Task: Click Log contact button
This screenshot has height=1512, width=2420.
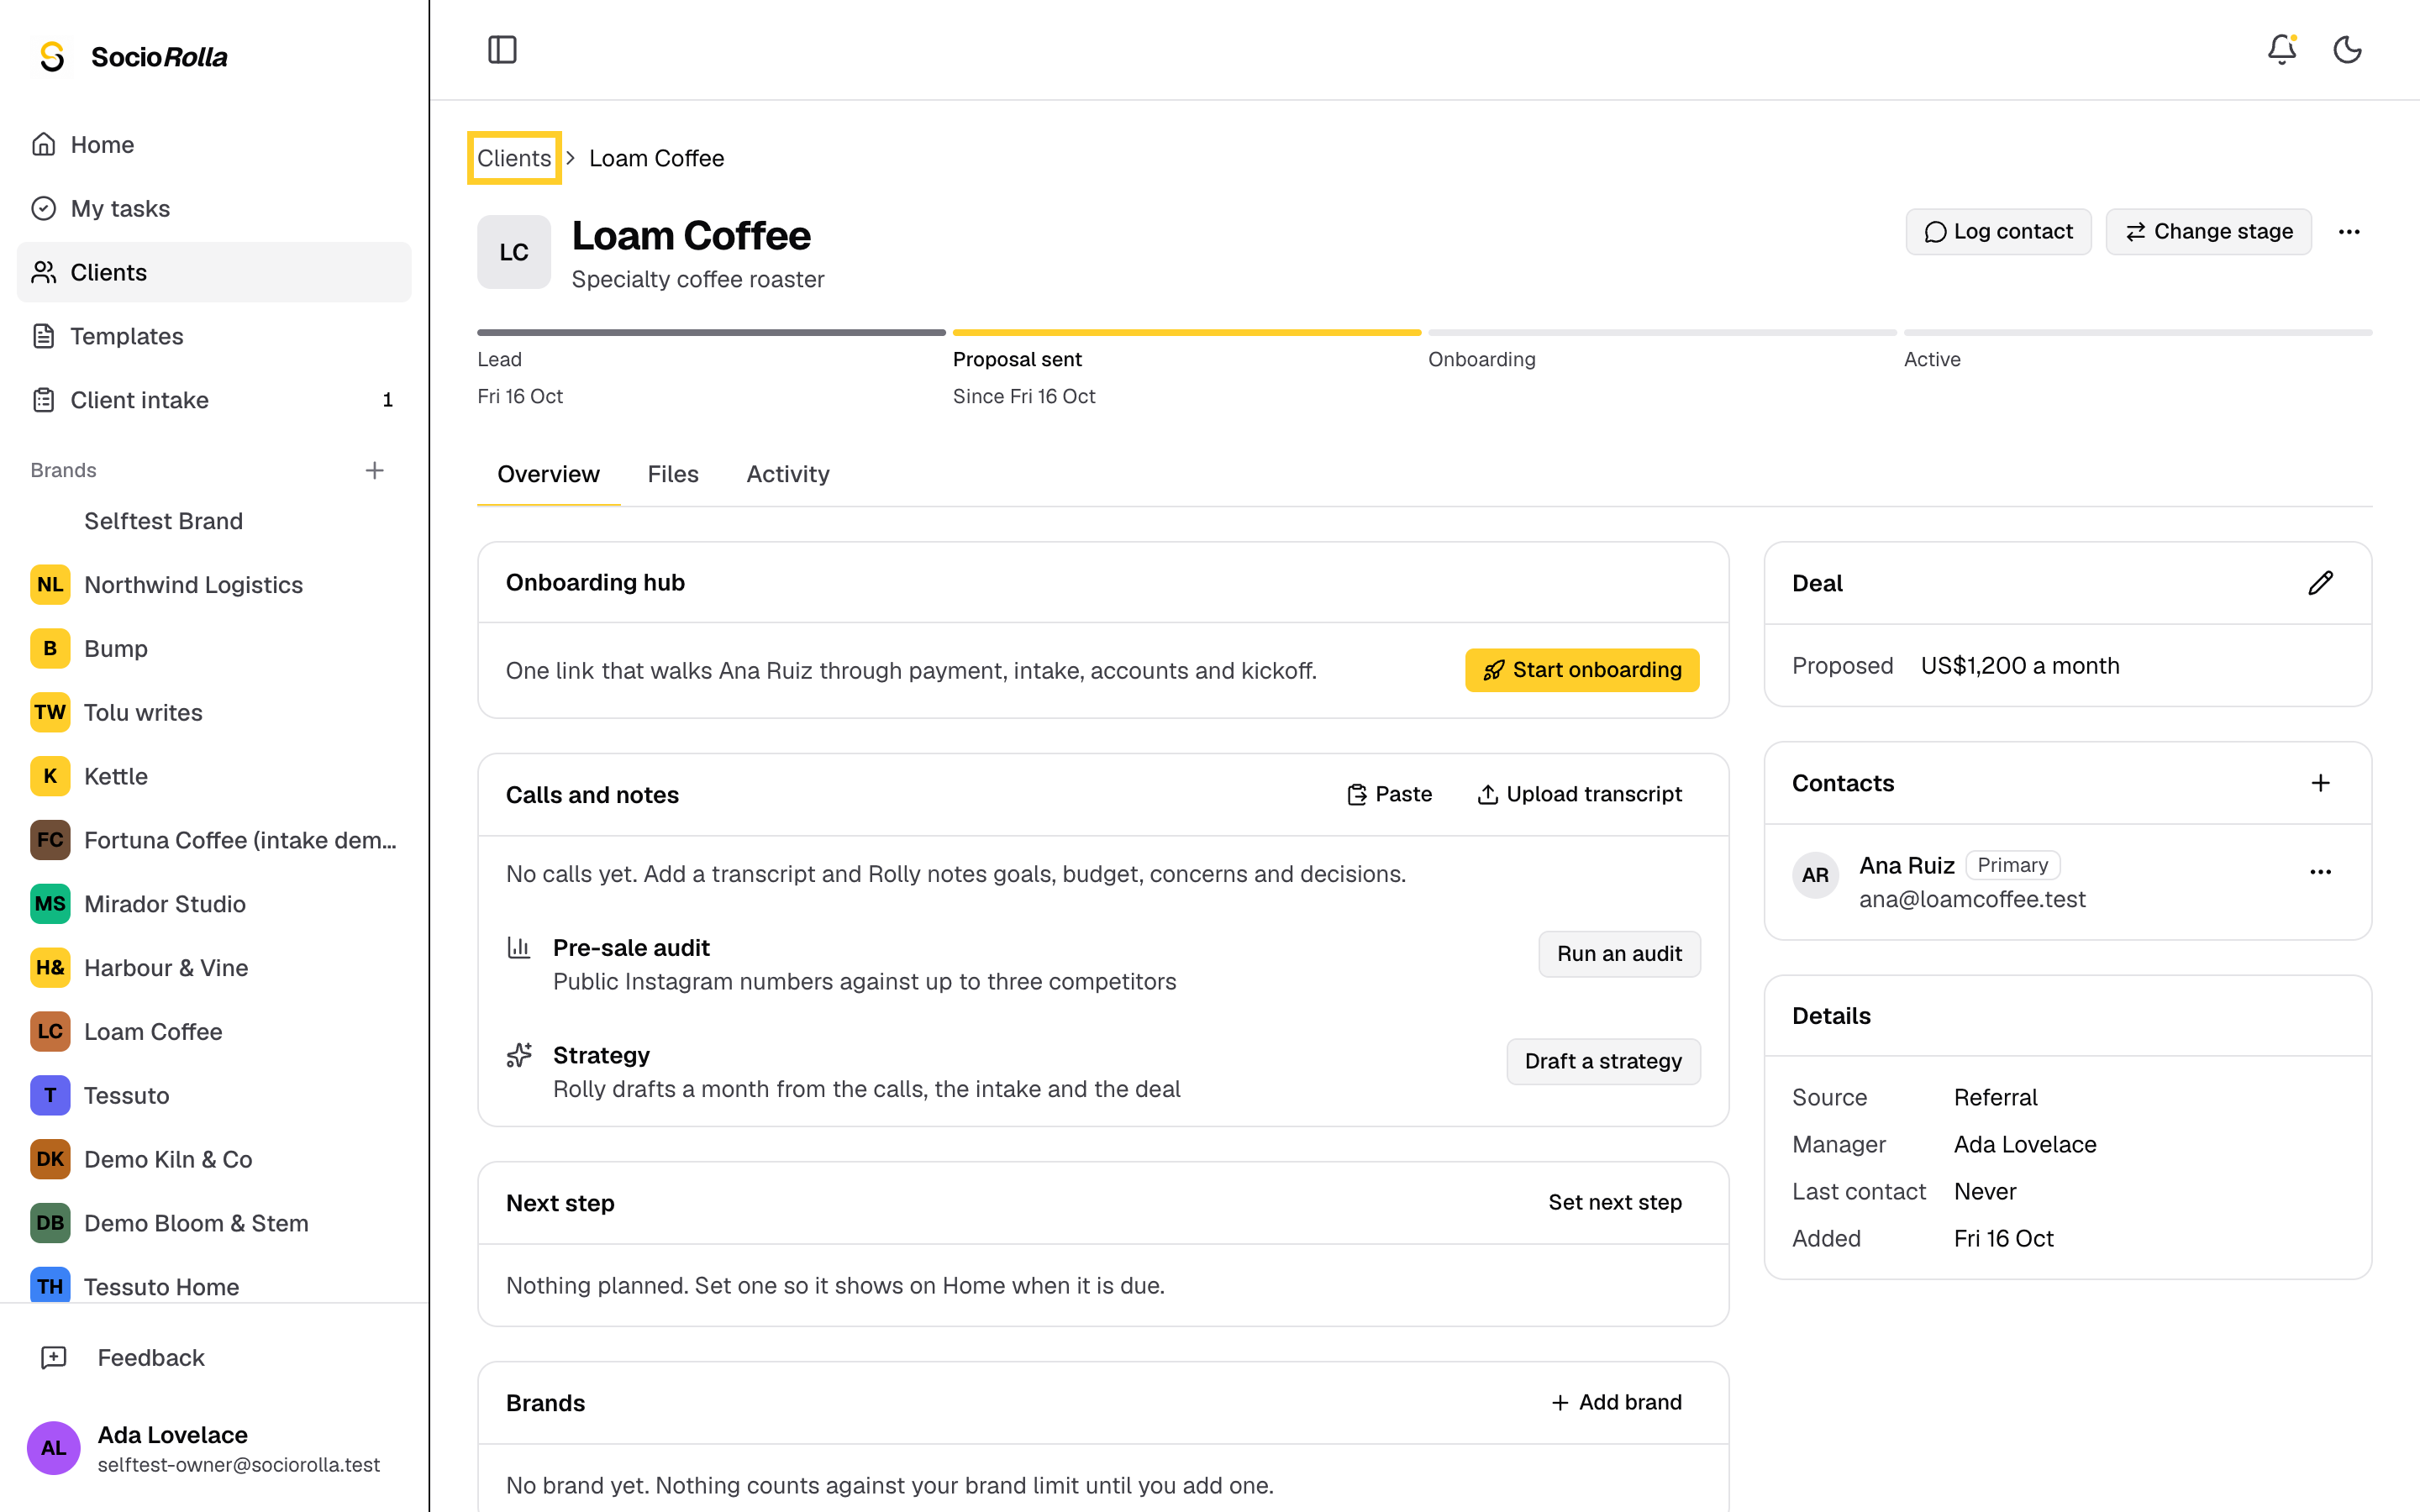Action: click(1997, 232)
